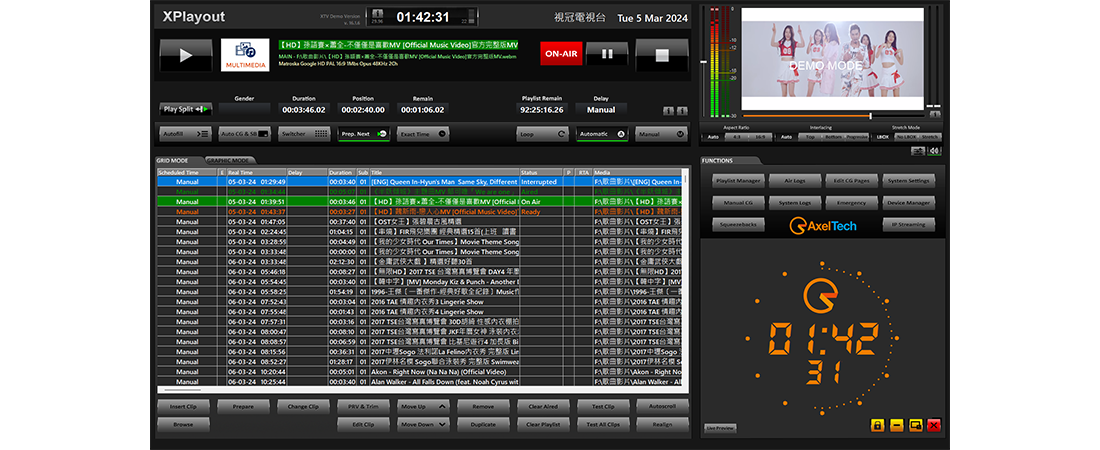1100x450 pixels.
Task: Click Insert Clip button
Action: coord(183,406)
